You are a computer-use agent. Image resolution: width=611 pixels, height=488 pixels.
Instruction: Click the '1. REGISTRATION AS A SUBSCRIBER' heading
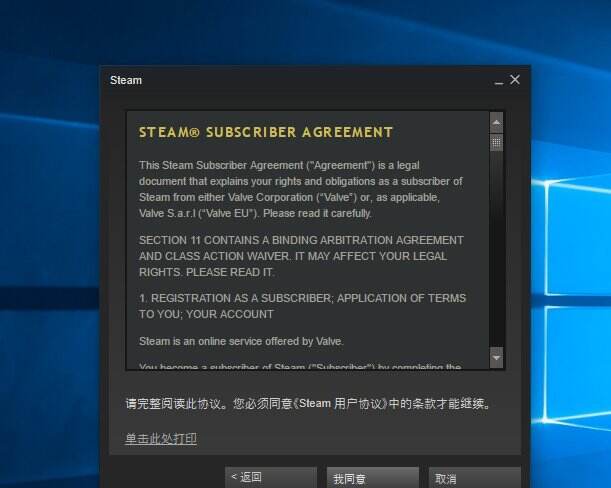(302, 306)
